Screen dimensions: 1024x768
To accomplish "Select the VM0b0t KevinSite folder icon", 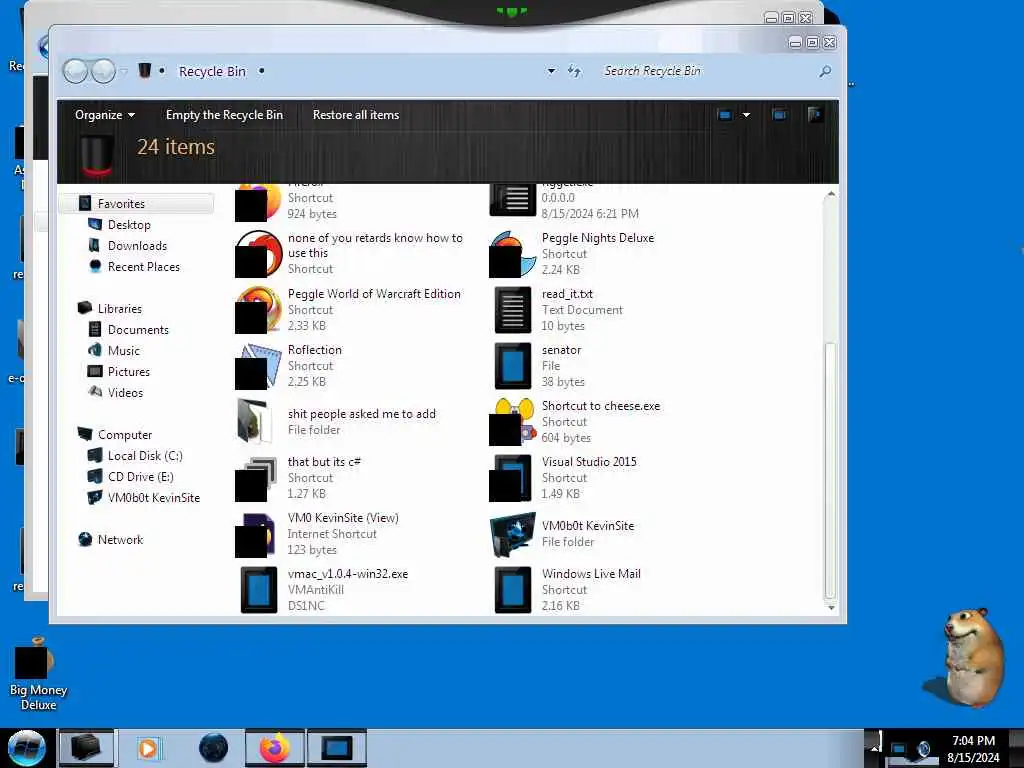I will point(513,534).
